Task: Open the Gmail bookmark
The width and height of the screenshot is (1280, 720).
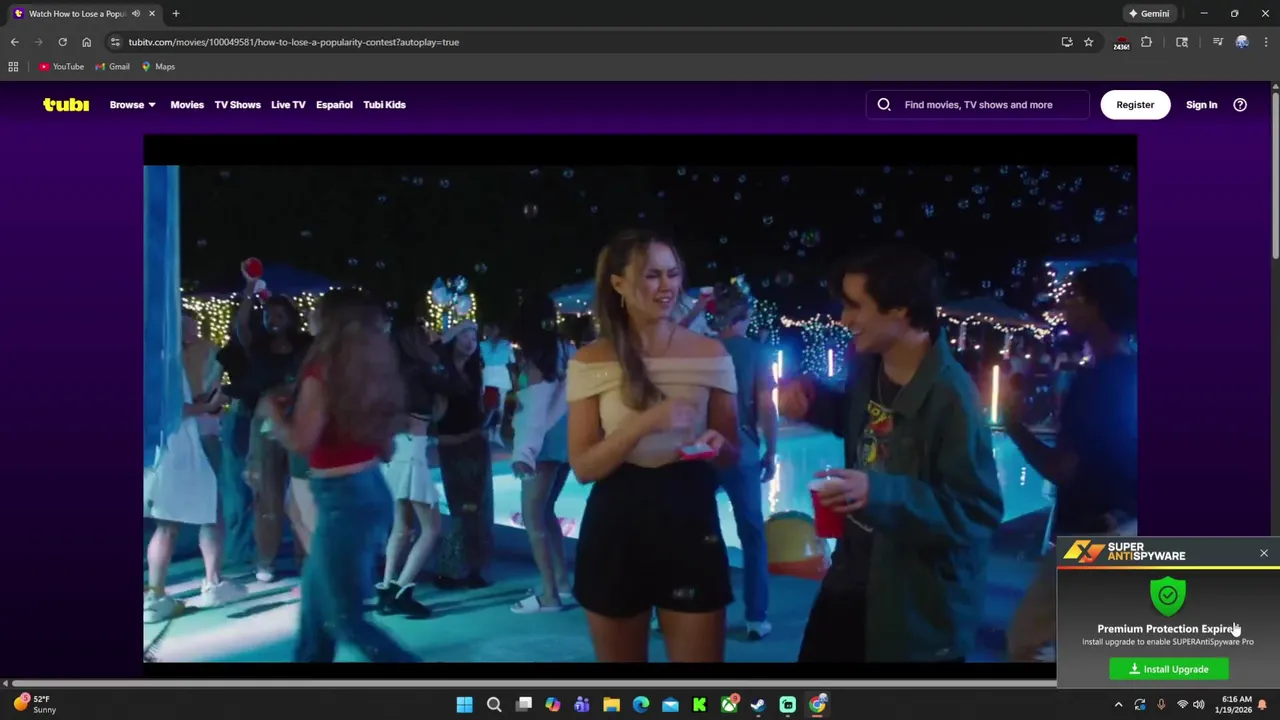Action: click(x=112, y=67)
